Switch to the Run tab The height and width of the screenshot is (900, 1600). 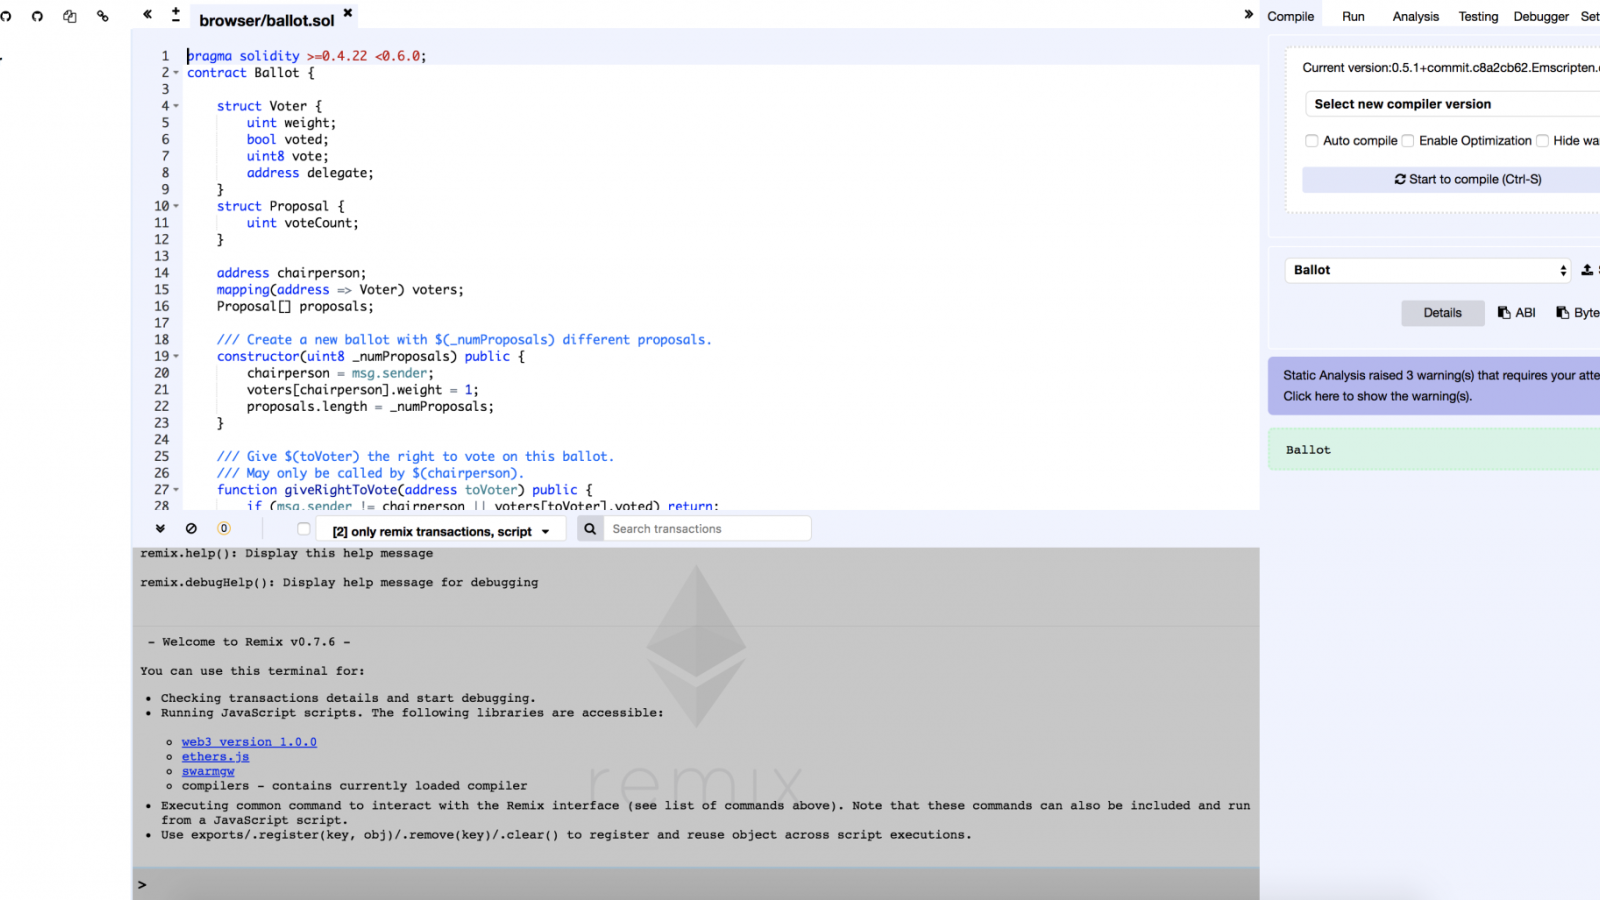pyautogui.click(x=1353, y=16)
